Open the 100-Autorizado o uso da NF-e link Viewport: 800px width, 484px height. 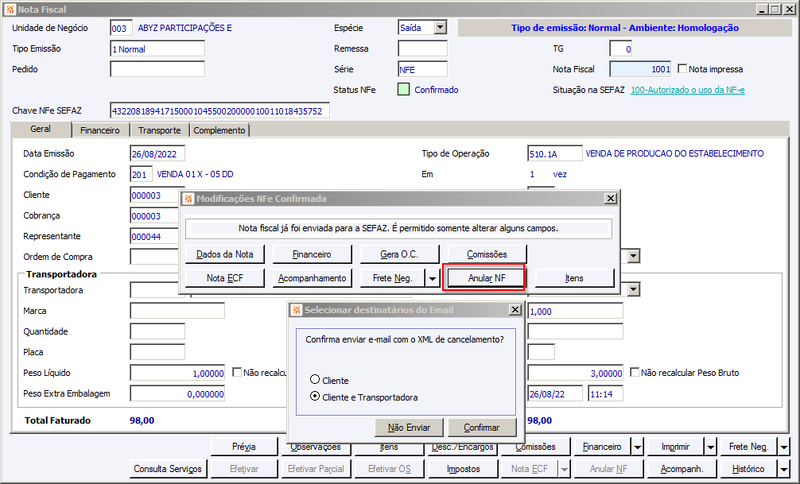[x=688, y=90]
